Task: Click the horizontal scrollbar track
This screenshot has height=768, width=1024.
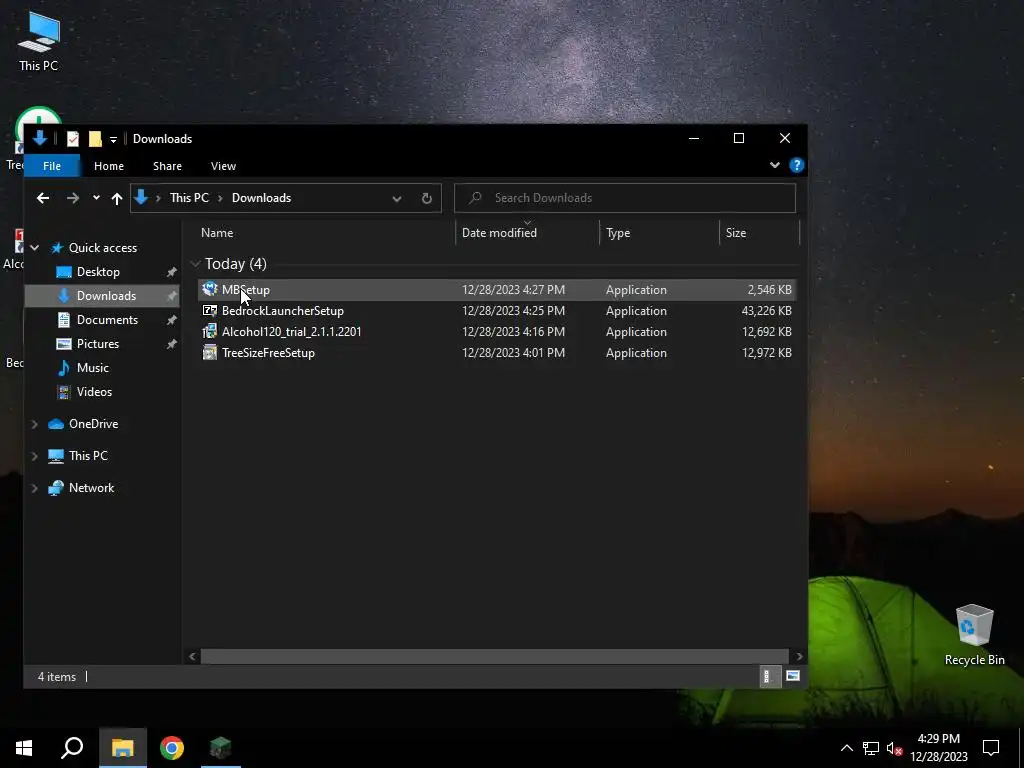Action: point(494,656)
